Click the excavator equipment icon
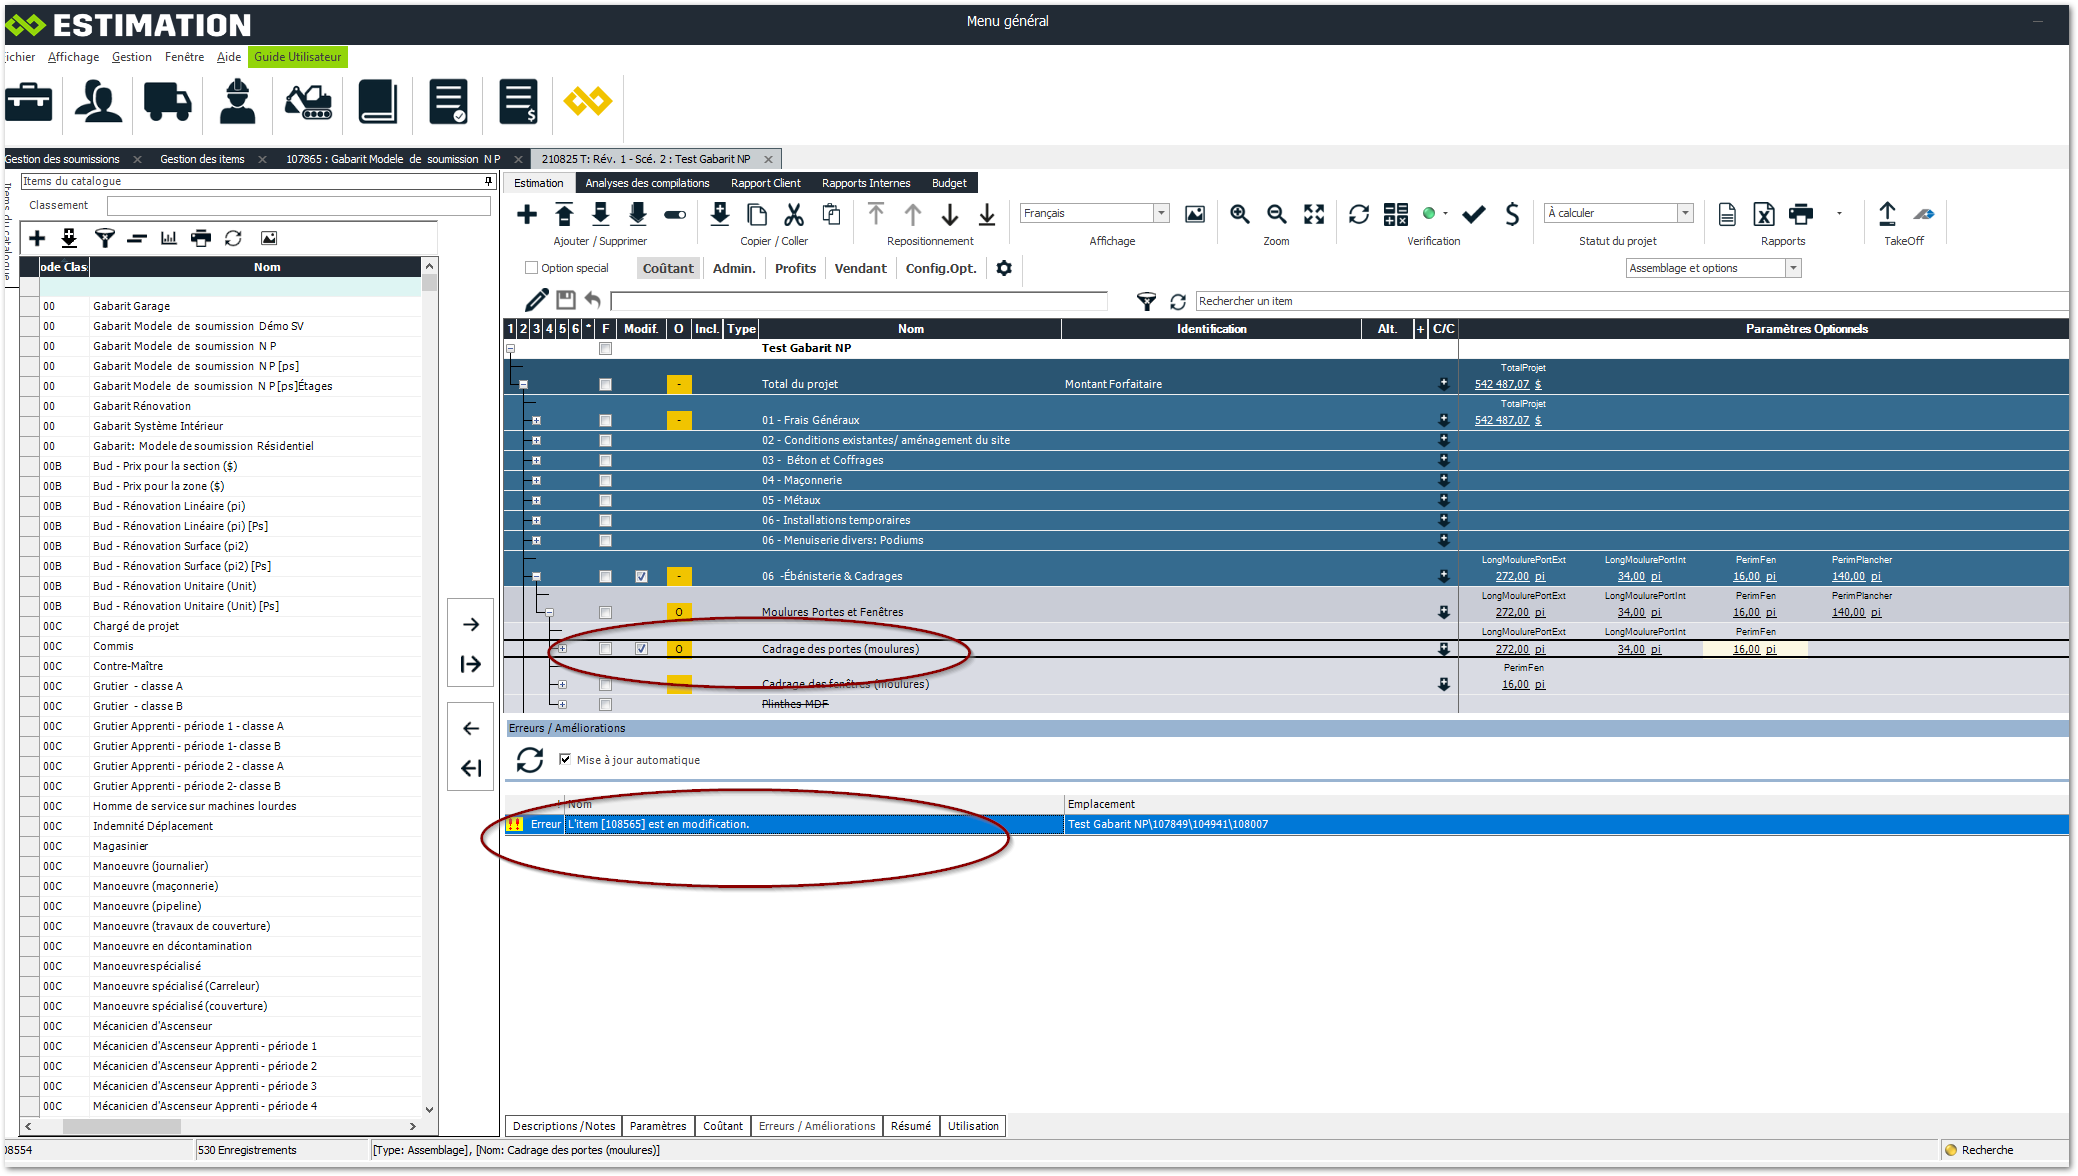This screenshot has width=2078, height=1176. pos(308,102)
